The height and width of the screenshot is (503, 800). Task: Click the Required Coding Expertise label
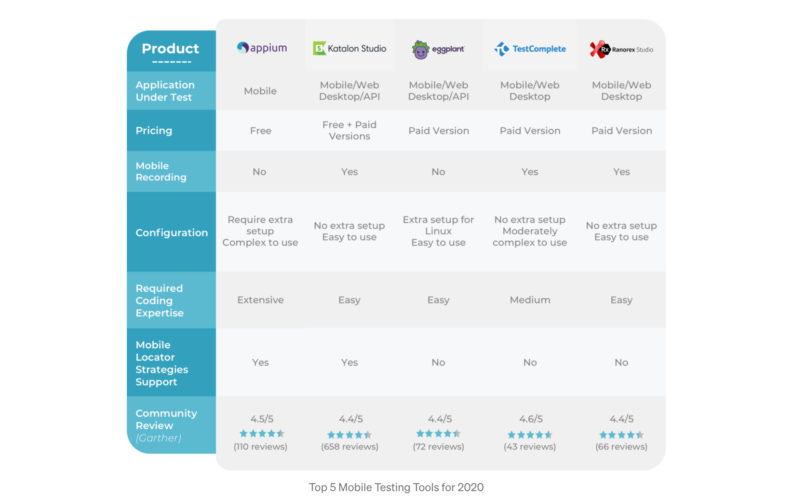pyautogui.click(x=159, y=300)
